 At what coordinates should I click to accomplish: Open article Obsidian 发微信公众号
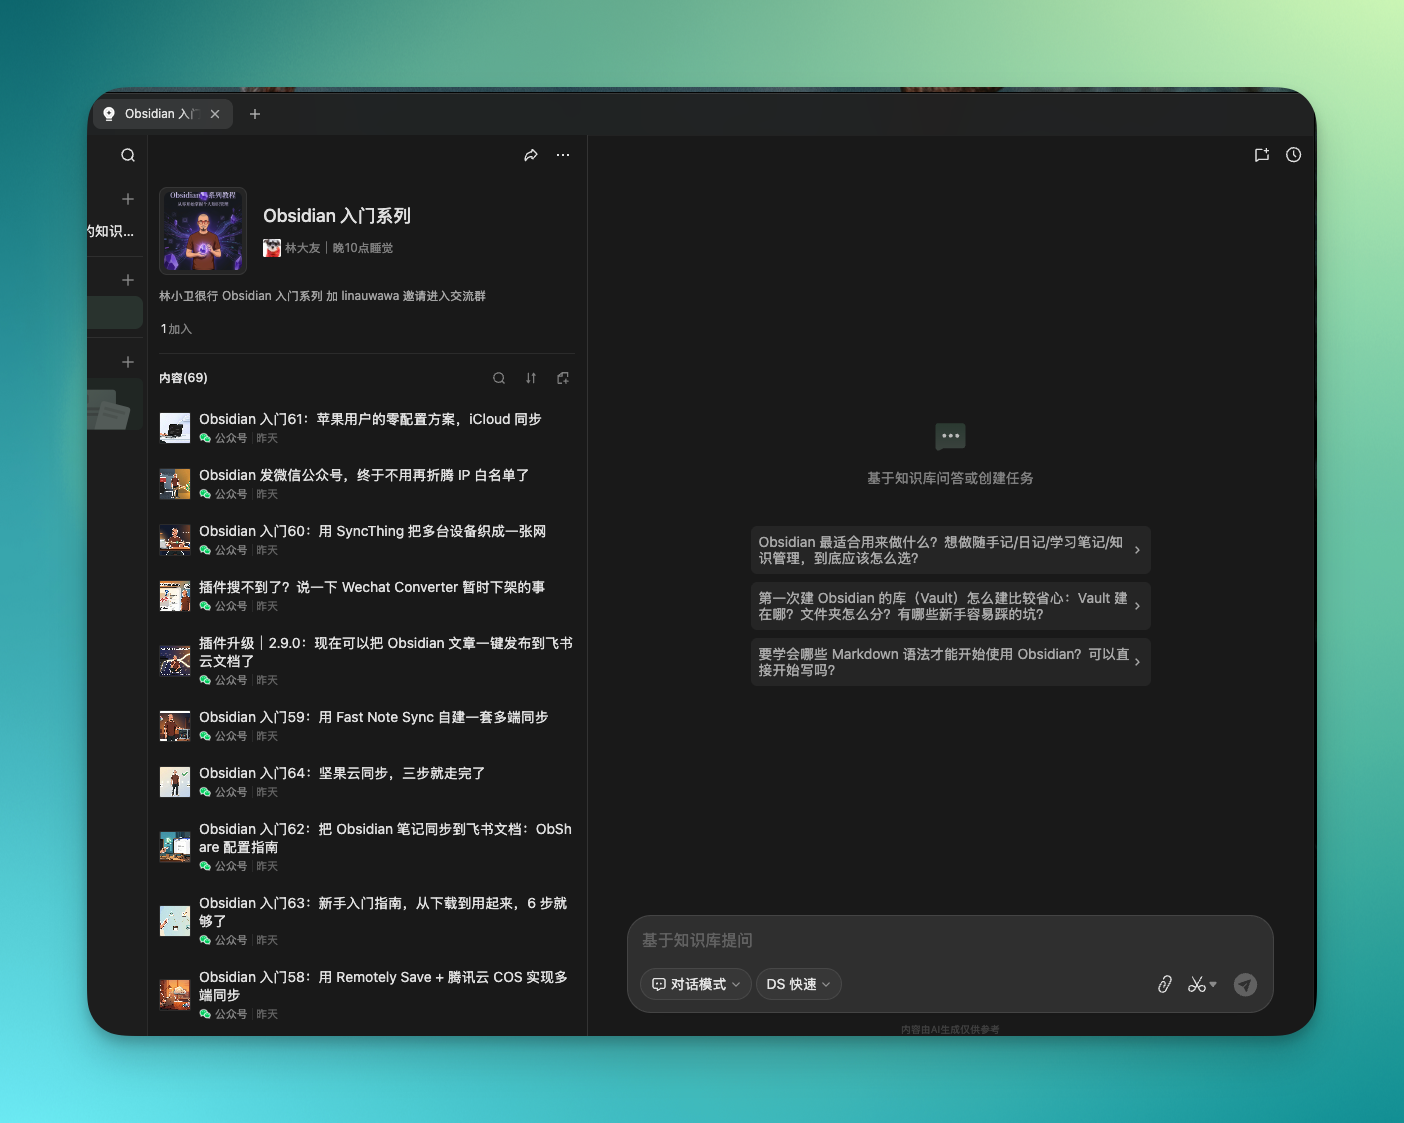pyautogui.click(x=366, y=484)
